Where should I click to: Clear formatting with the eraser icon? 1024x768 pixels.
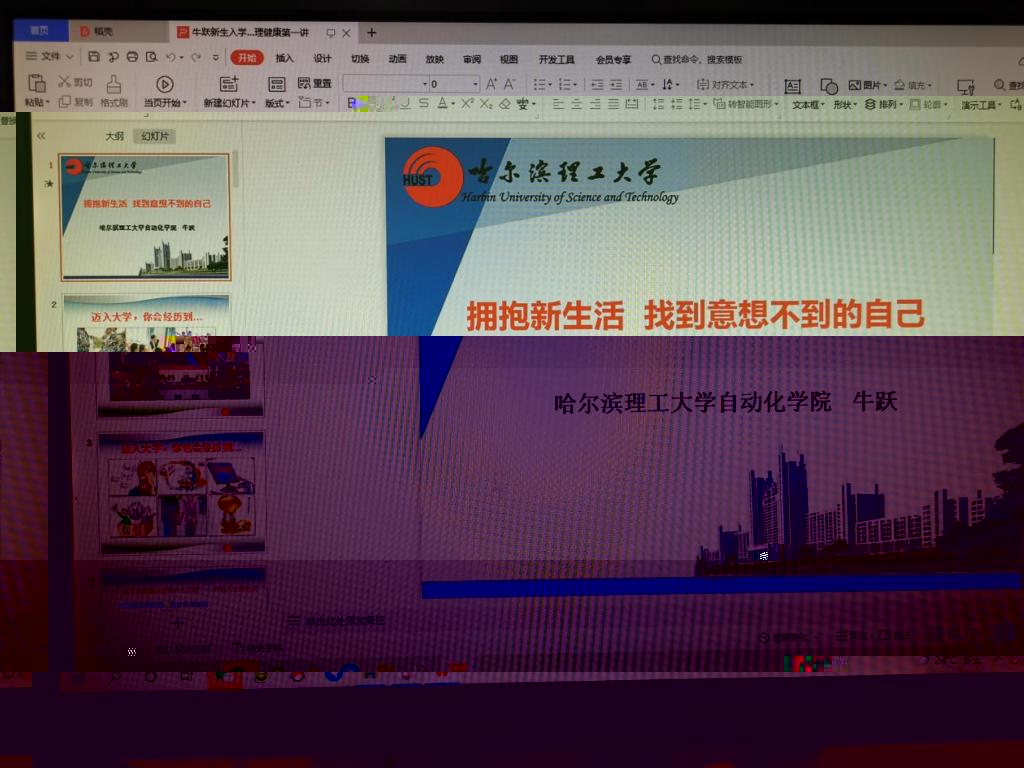click(505, 103)
